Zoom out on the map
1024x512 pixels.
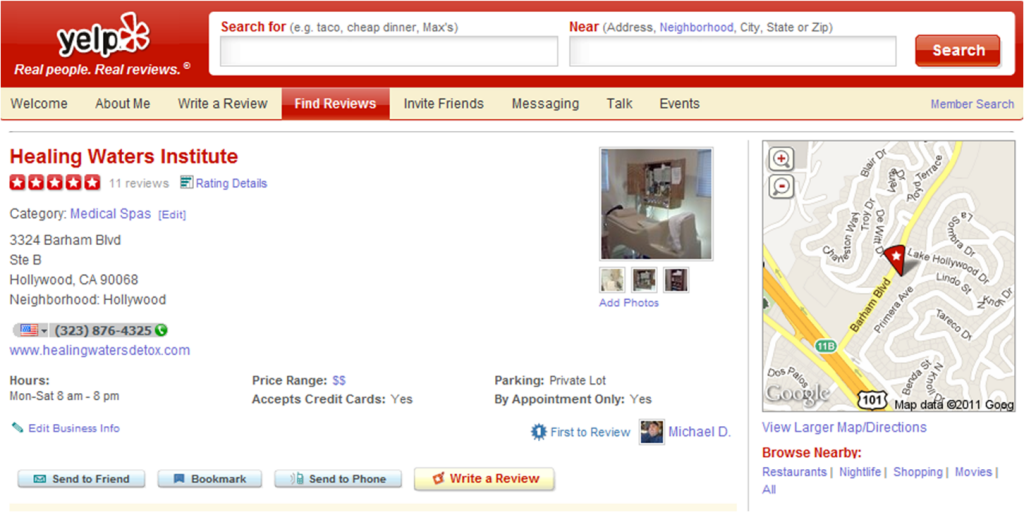pos(782,186)
